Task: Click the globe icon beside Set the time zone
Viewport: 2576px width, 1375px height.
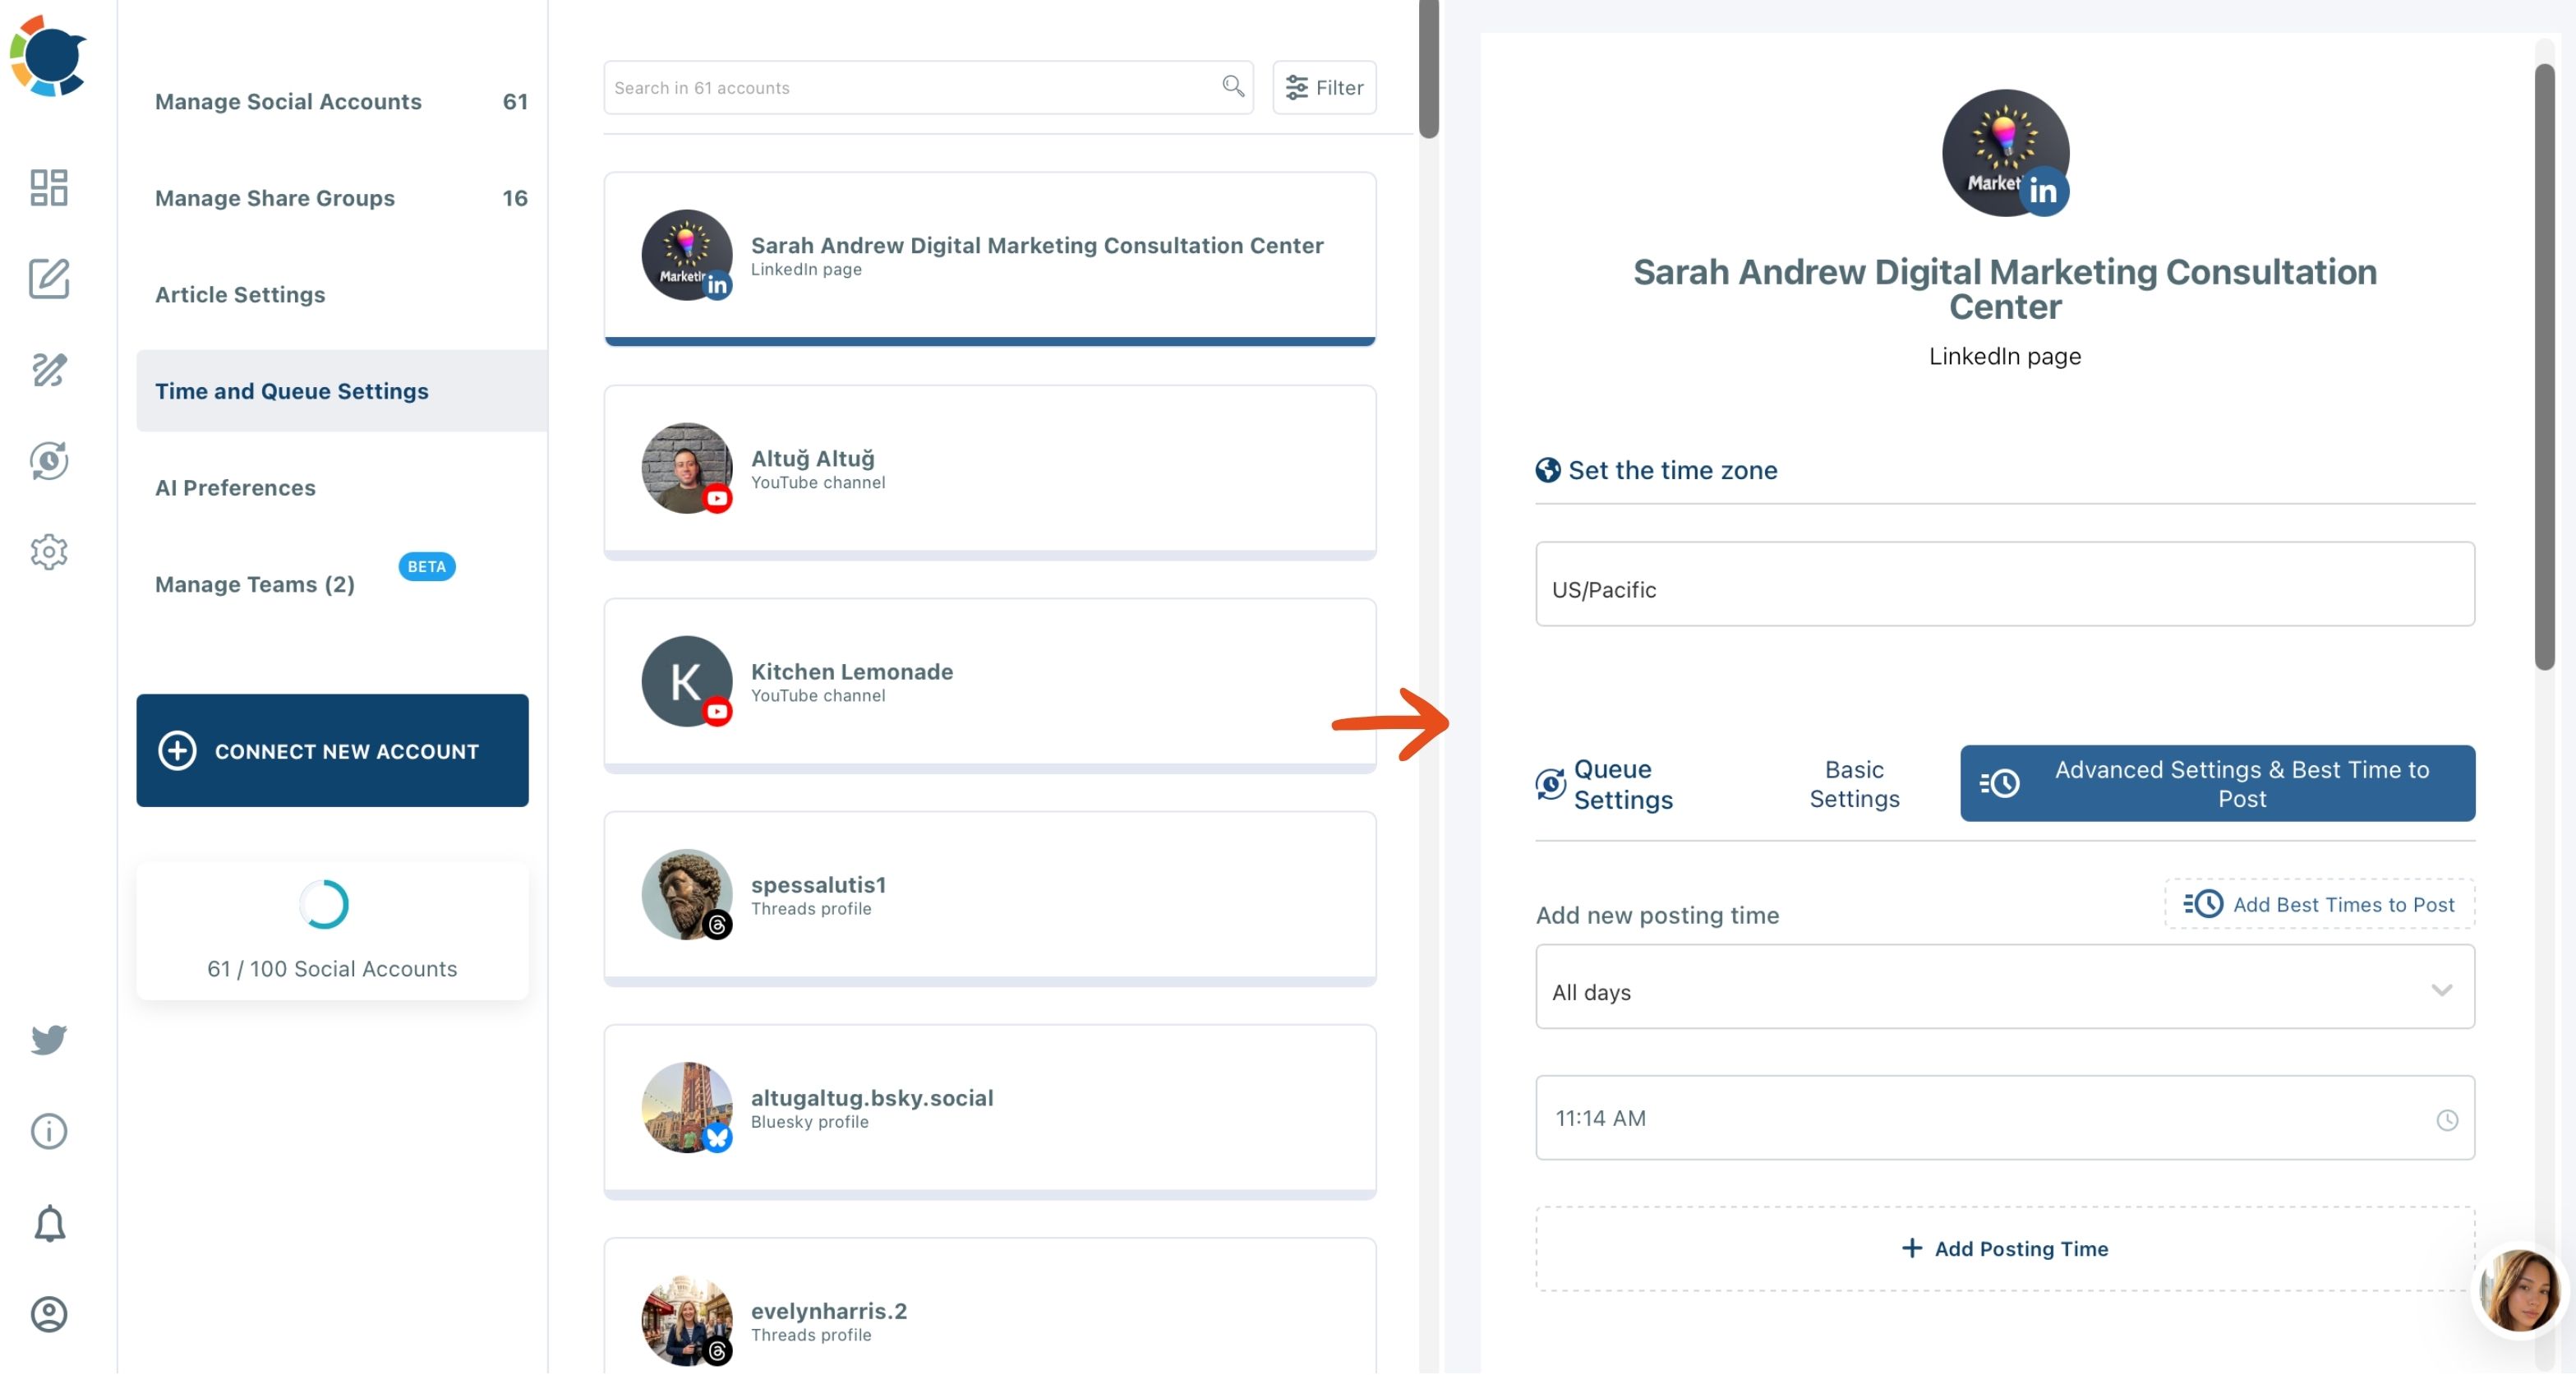Action: pos(1547,470)
